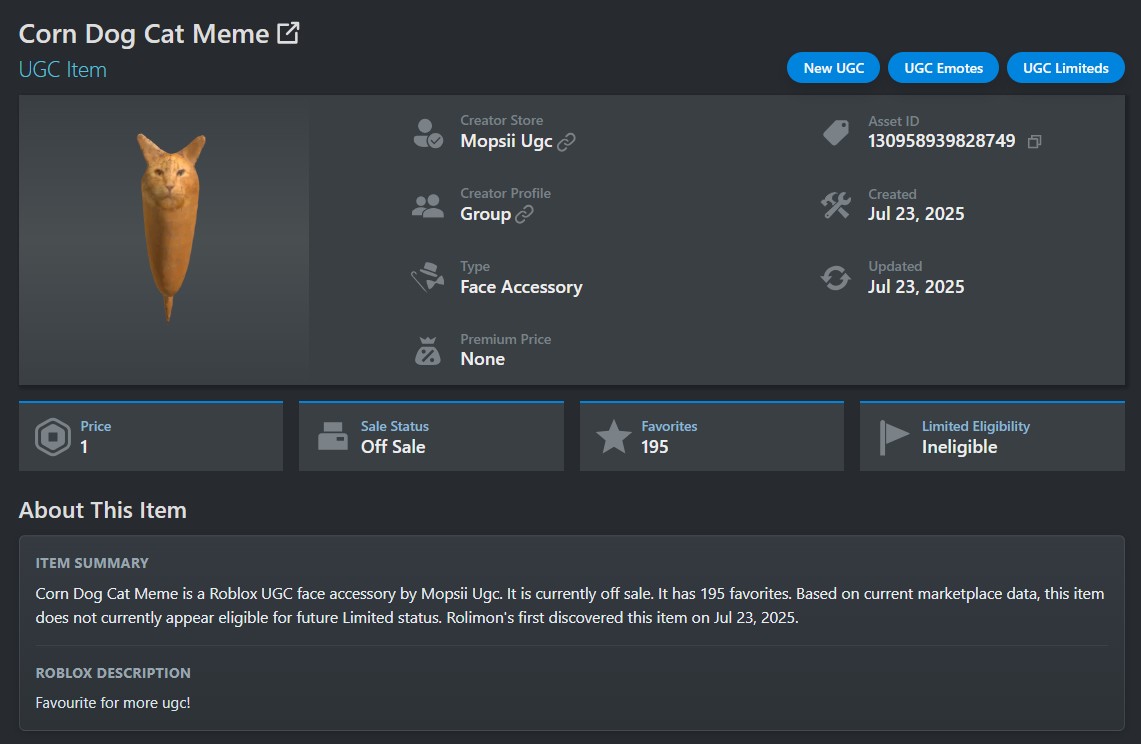
Task: Click the item summary paragraph text
Action: (x=570, y=606)
